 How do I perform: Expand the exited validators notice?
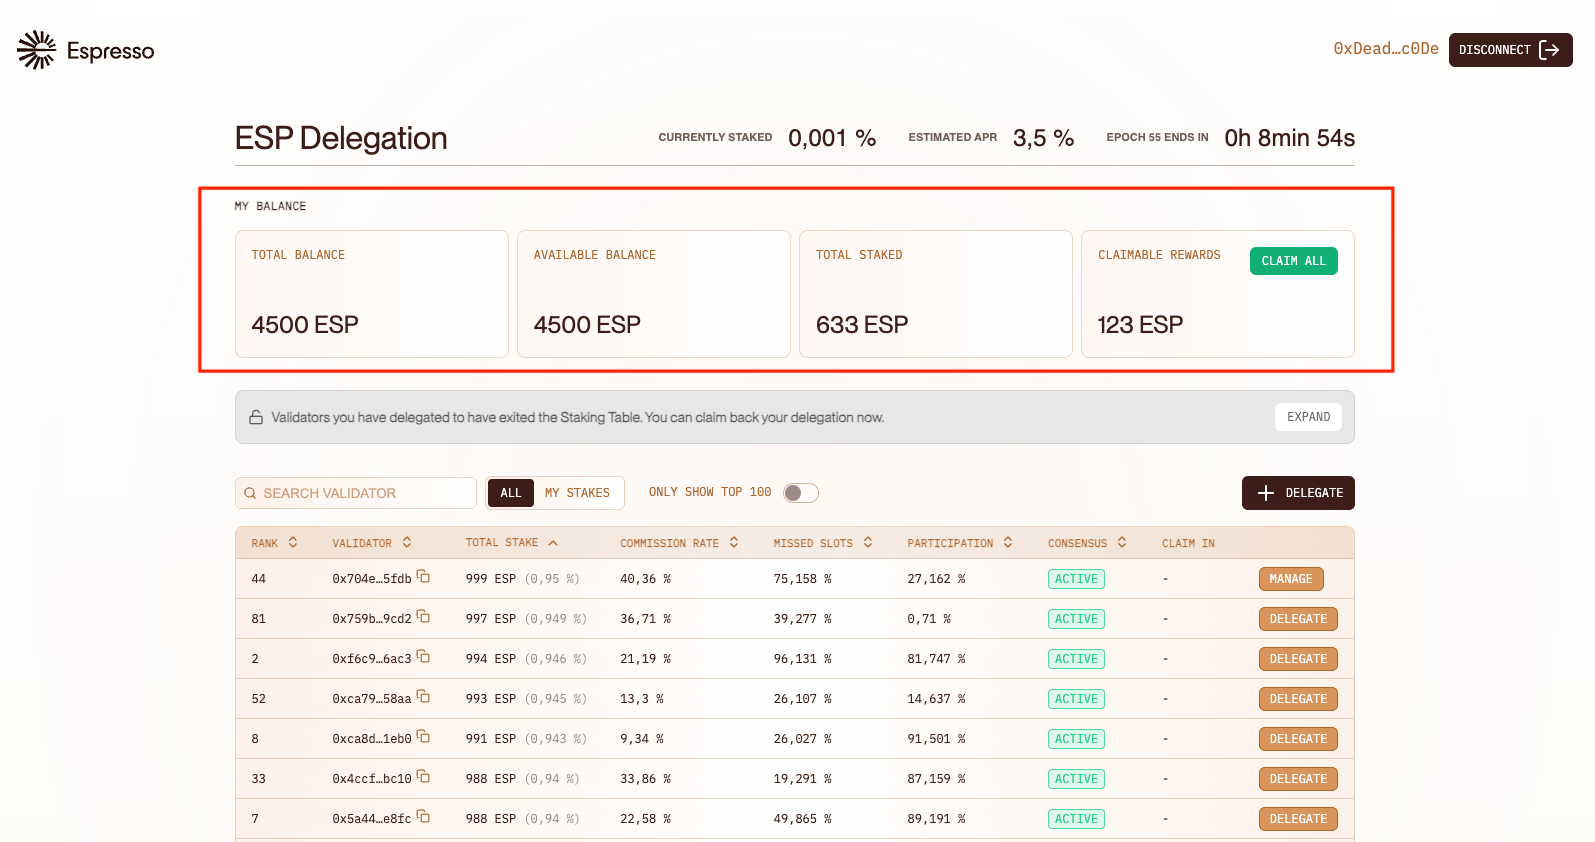point(1307,417)
